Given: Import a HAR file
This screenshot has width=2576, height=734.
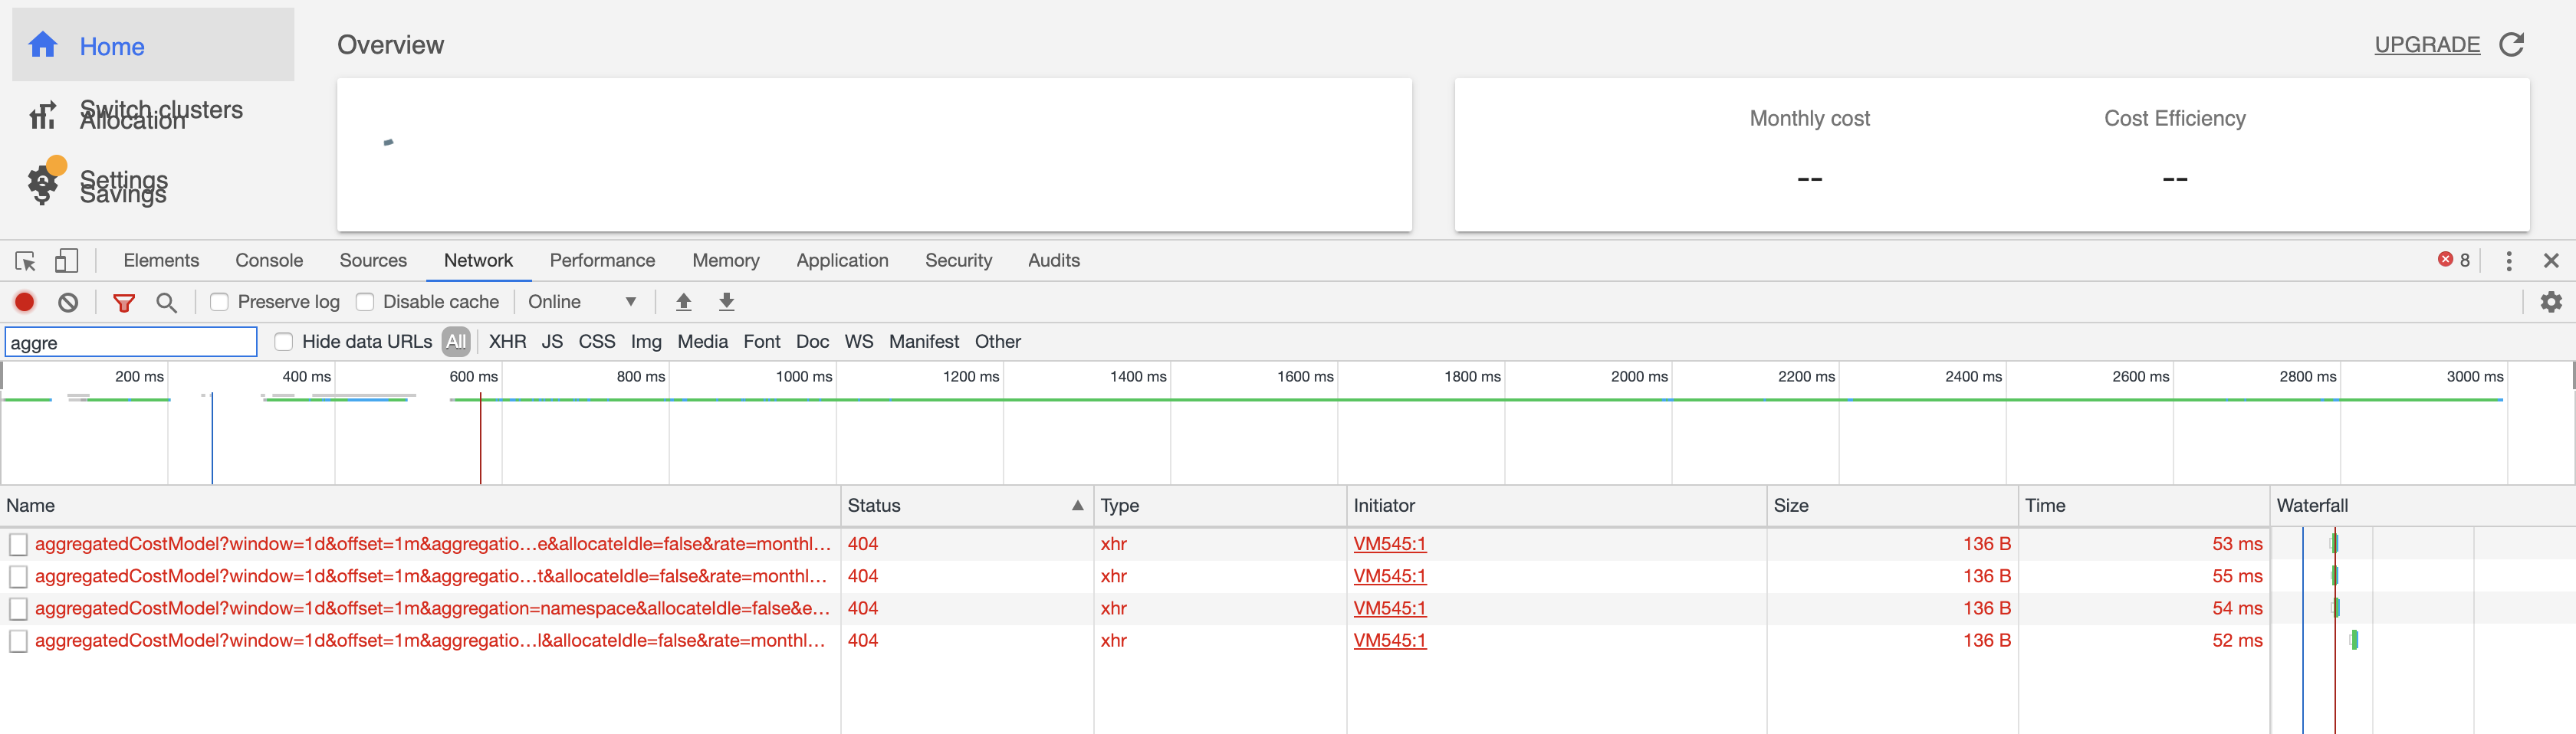Looking at the screenshot, I should pos(683,301).
